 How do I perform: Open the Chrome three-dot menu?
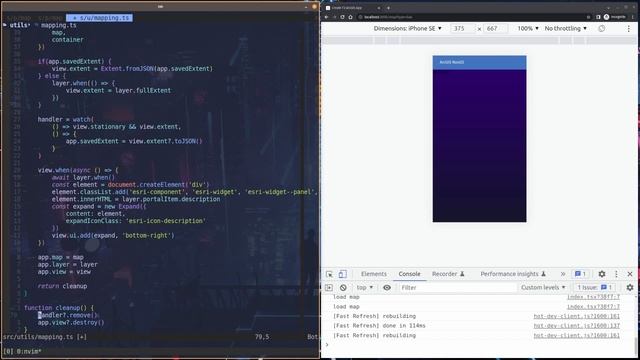point(633,17)
